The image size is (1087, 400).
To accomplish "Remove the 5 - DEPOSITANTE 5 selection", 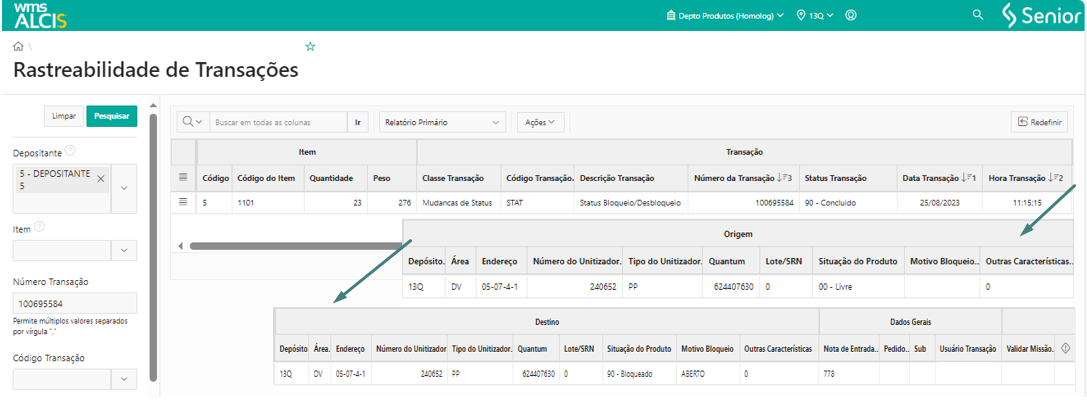I will pos(101,179).
